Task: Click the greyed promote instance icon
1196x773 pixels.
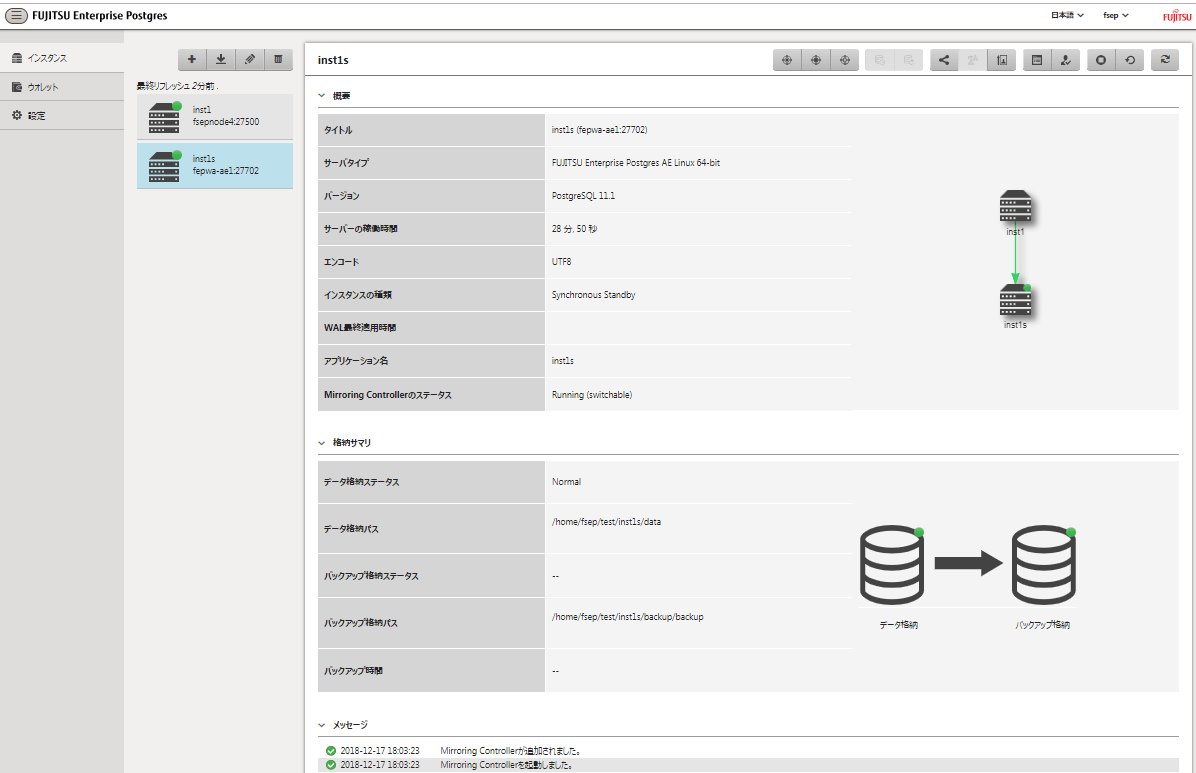Action: pos(973,60)
